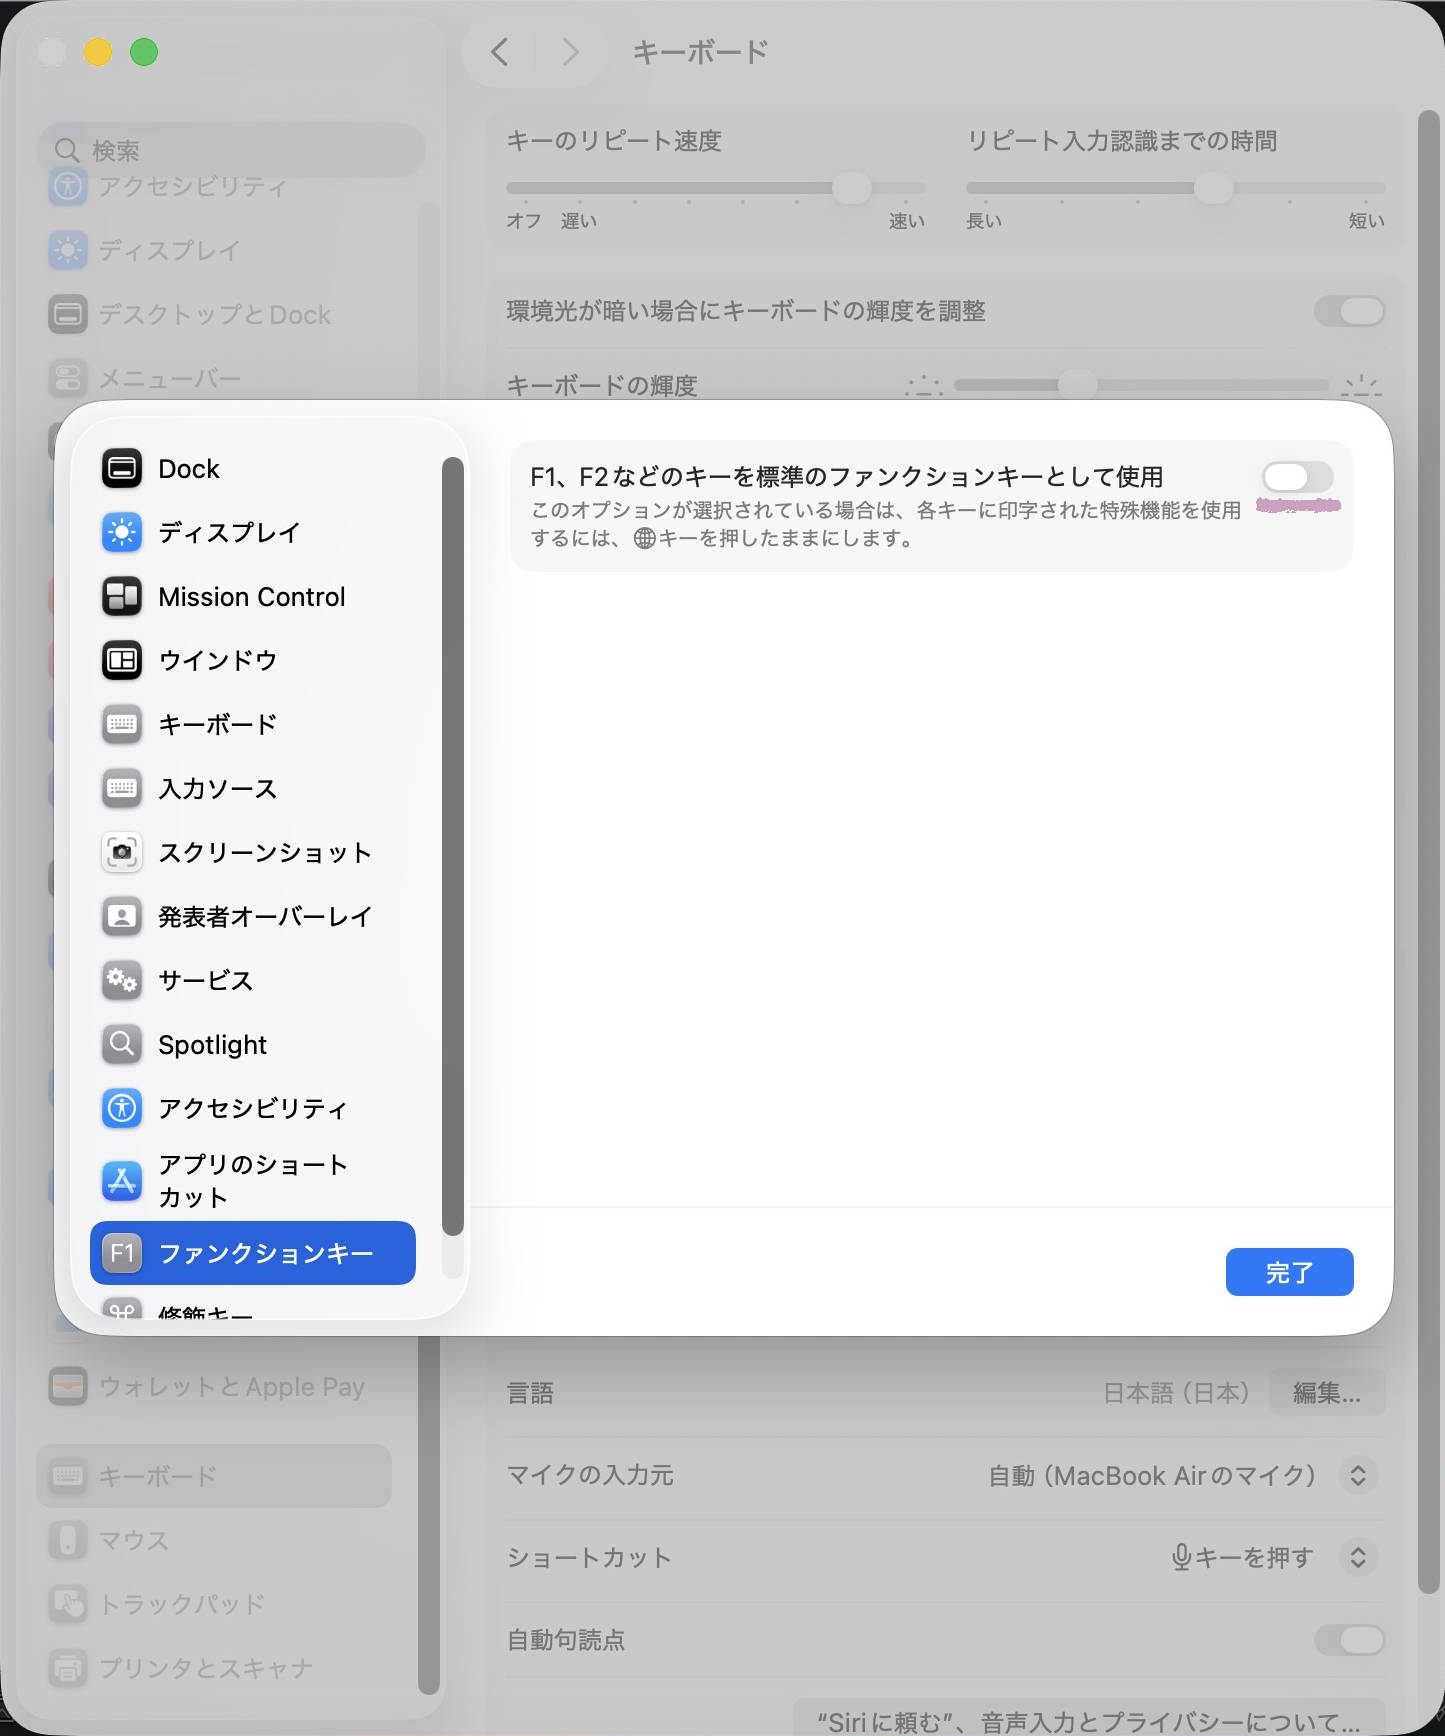The width and height of the screenshot is (1445, 1736).
Task: Click the ウォレットとApple Pay icon
Action: click(68, 1386)
